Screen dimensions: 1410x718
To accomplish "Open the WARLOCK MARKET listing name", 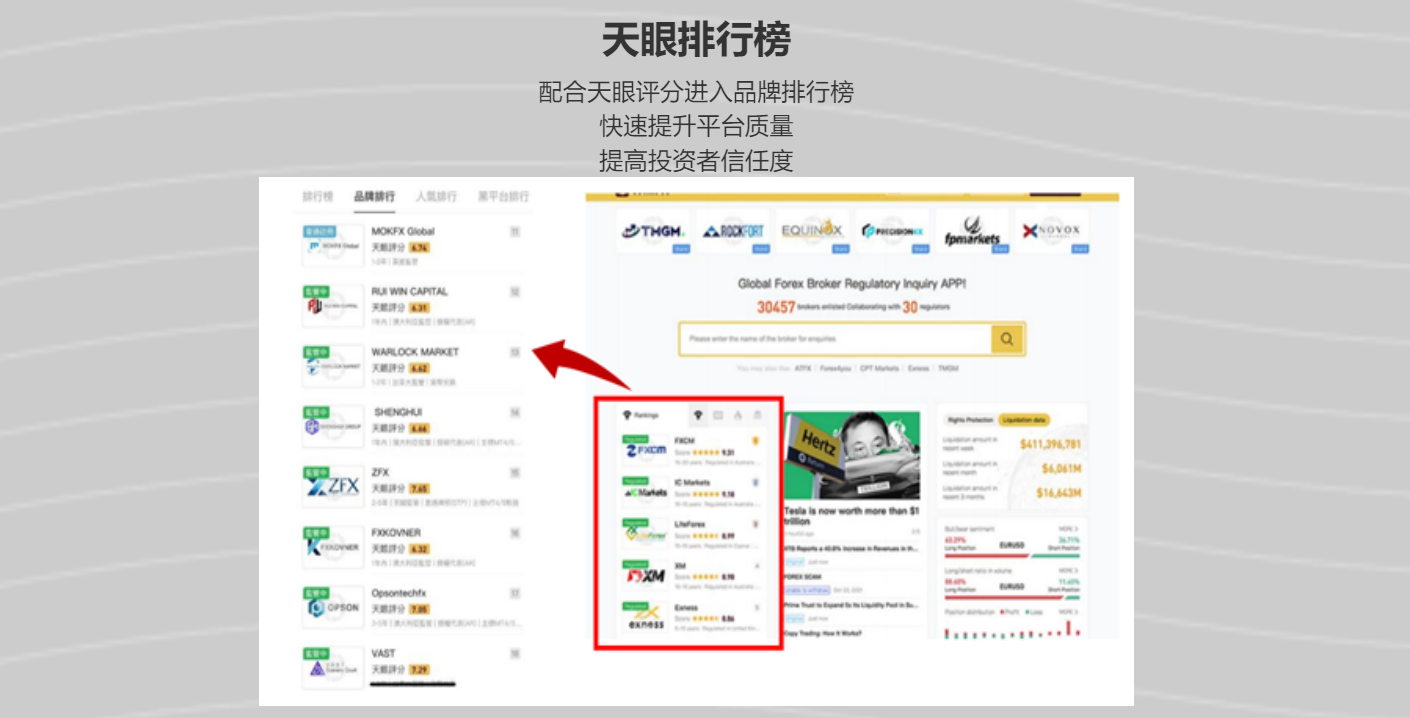I will [415, 352].
